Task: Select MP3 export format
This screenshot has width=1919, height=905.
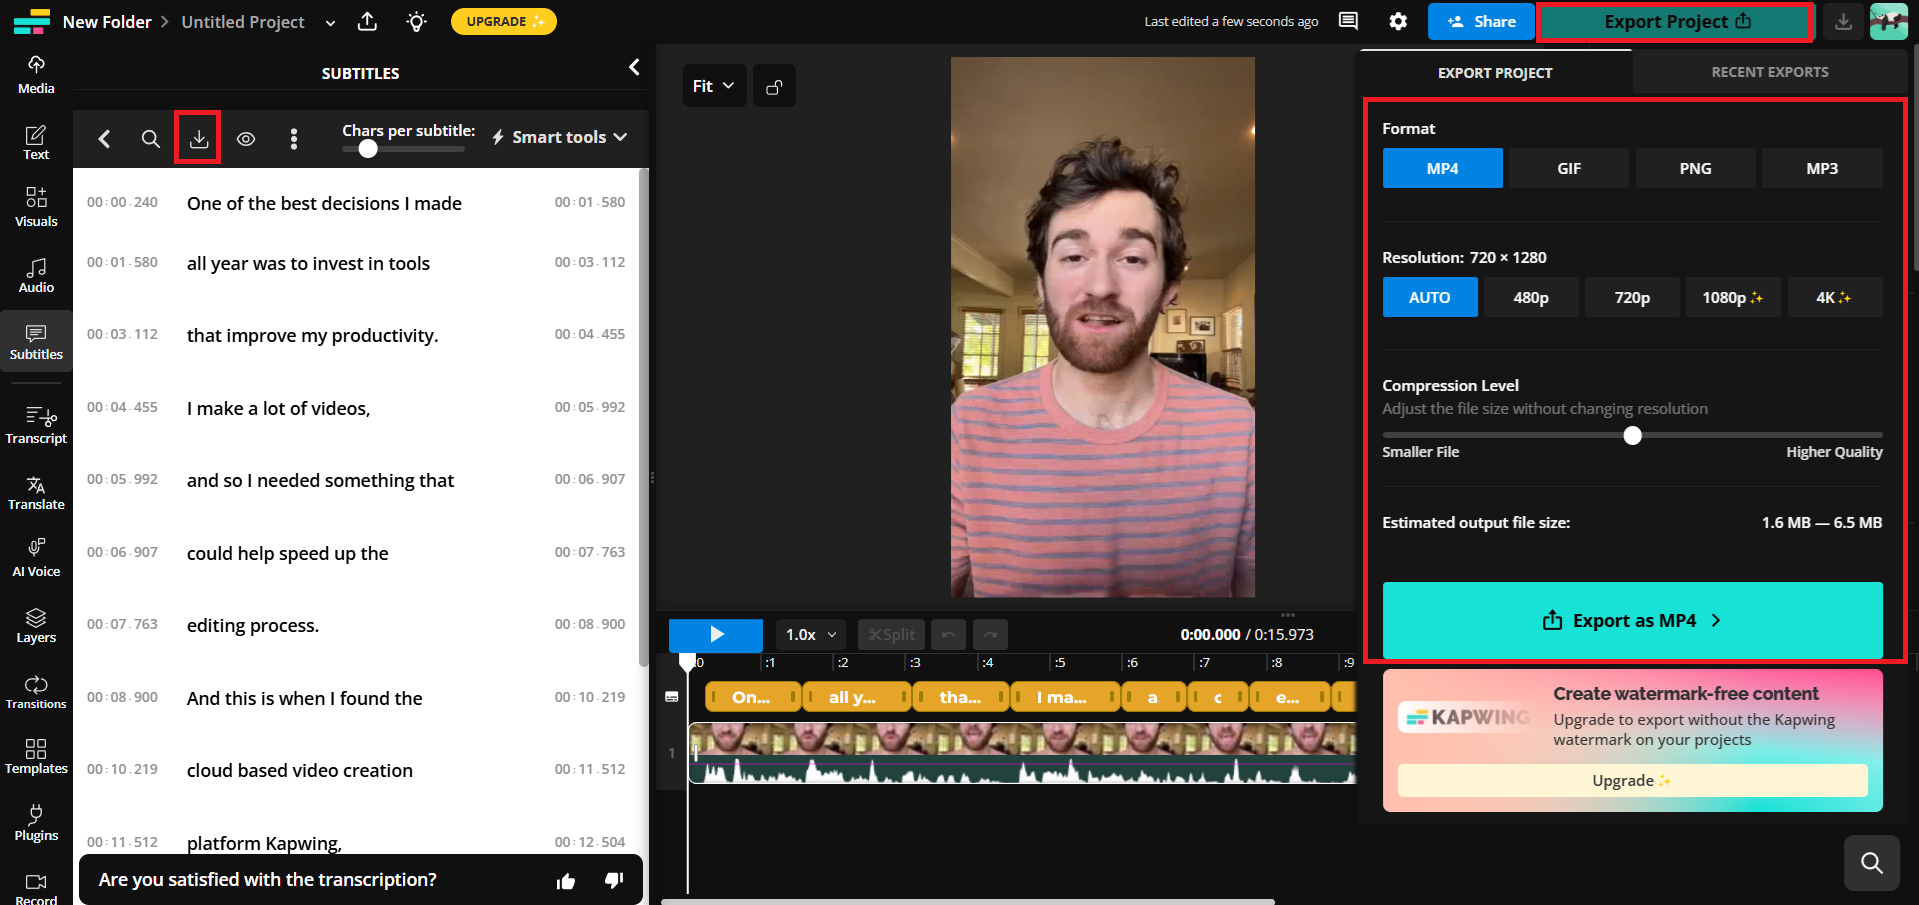Action: click(x=1822, y=168)
